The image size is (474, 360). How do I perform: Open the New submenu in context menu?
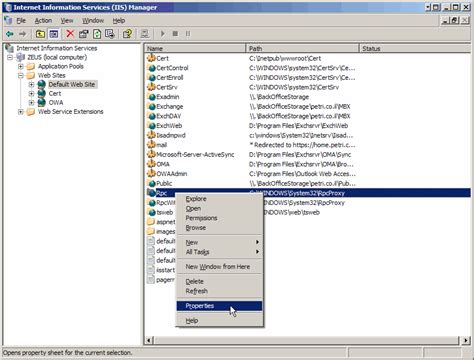(x=219, y=242)
